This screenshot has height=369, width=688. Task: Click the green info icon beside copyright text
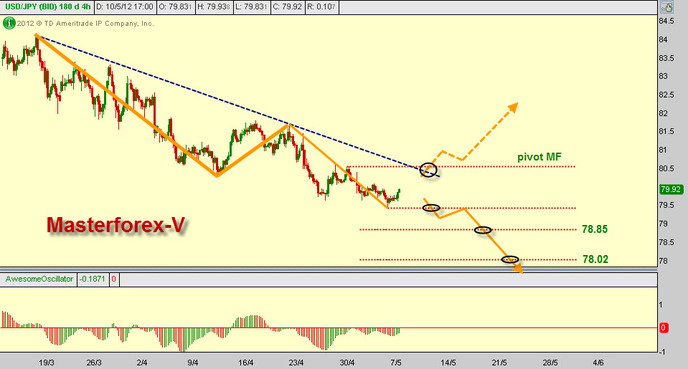click(9, 23)
